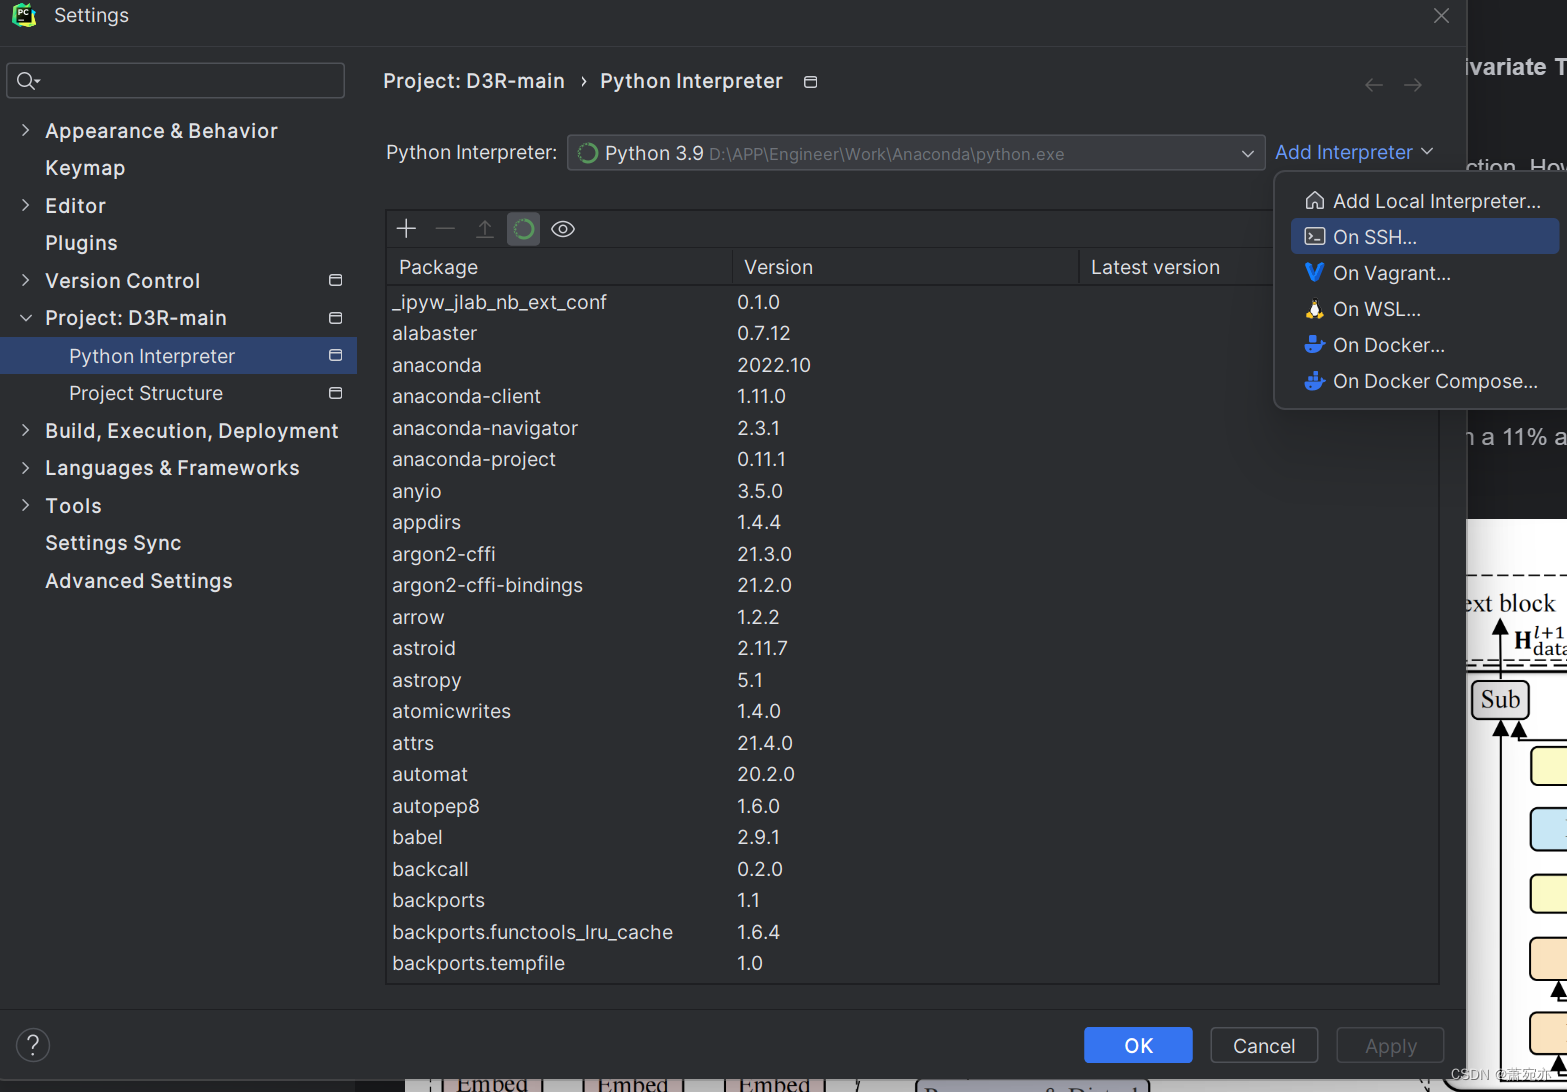Click the Project: D3R-main breadcrumb
This screenshot has width=1567, height=1092.
pyautogui.click(x=474, y=81)
